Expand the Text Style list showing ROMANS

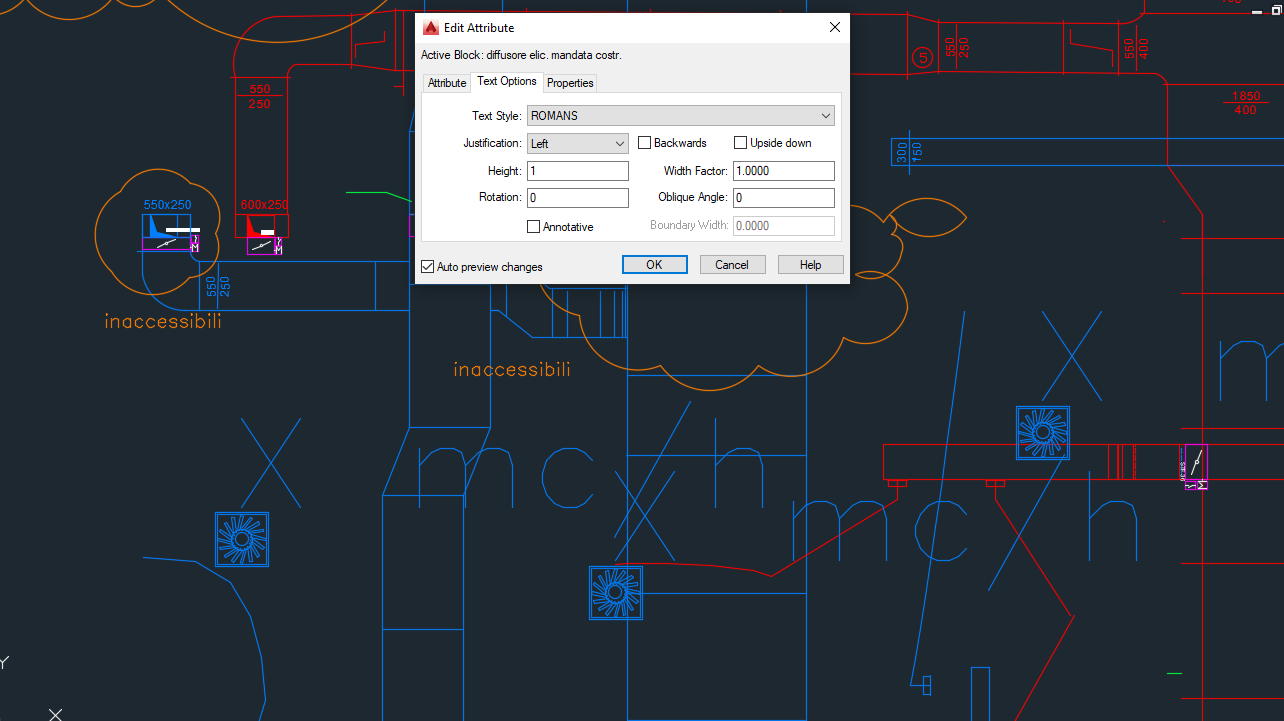(x=826, y=115)
